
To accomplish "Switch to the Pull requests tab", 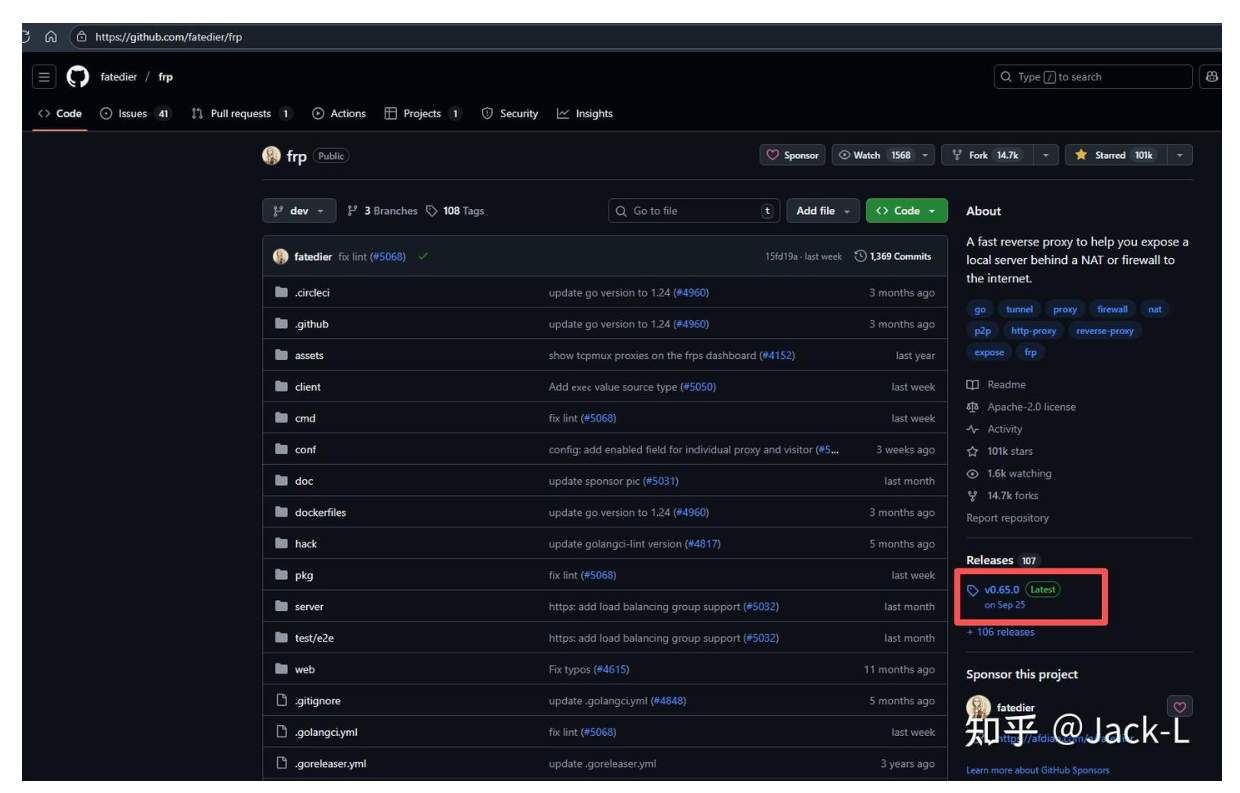I will coord(241,114).
